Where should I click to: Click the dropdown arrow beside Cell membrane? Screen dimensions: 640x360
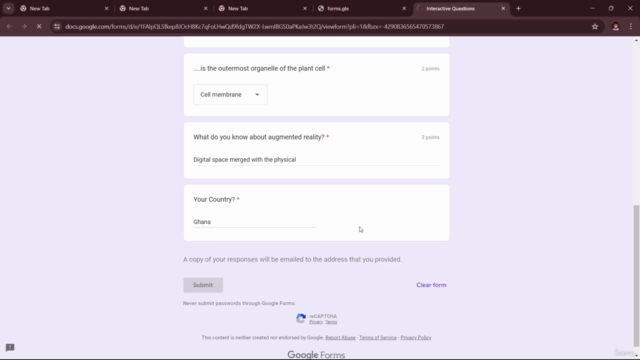(x=257, y=95)
